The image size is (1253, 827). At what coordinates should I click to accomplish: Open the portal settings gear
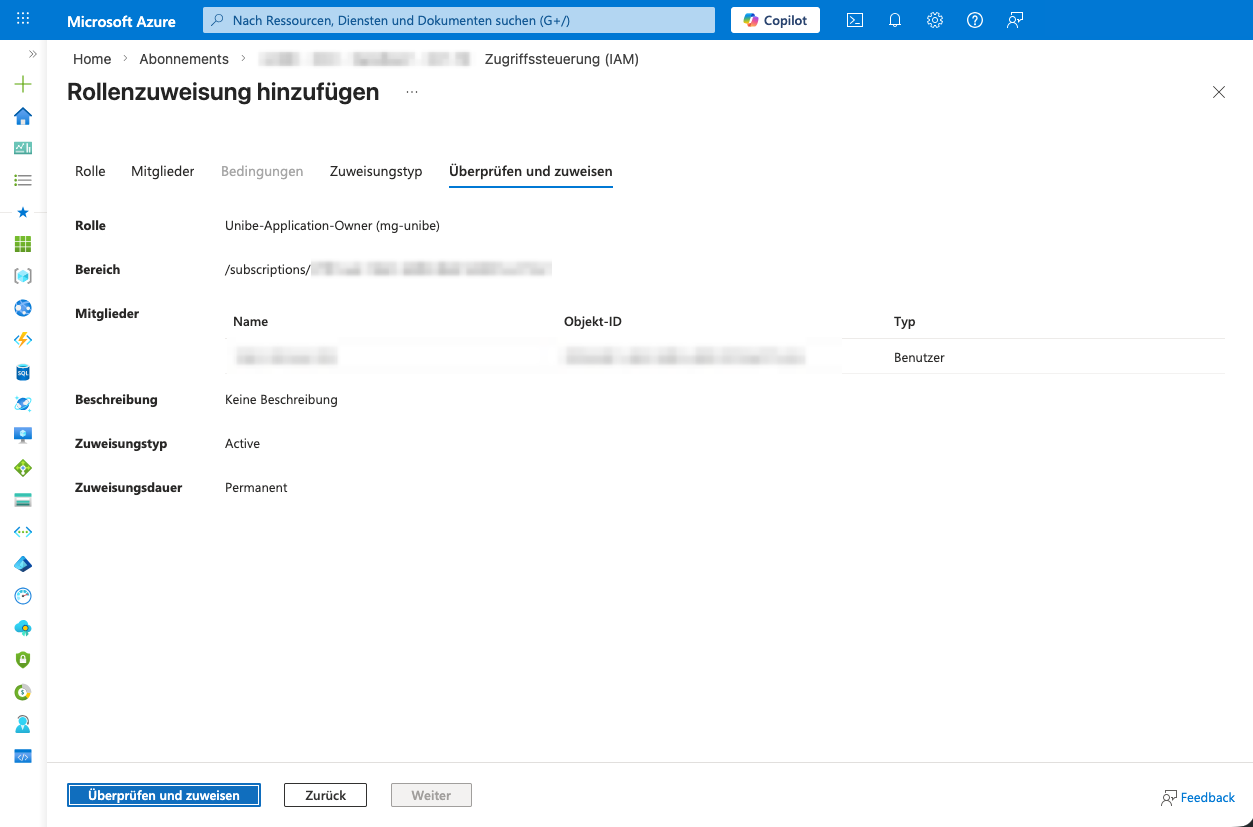(x=934, y=19)
